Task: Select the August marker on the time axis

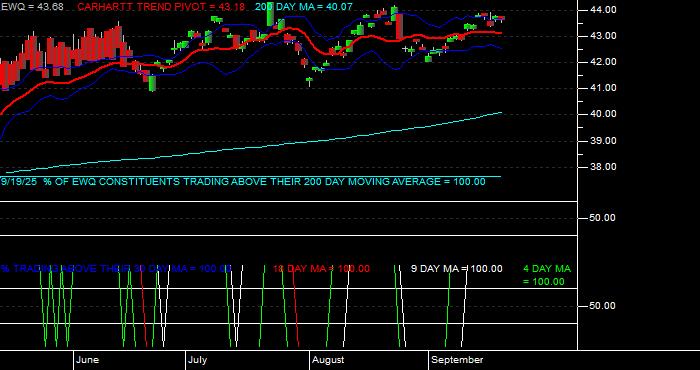Action: click(x=328, y=360)
